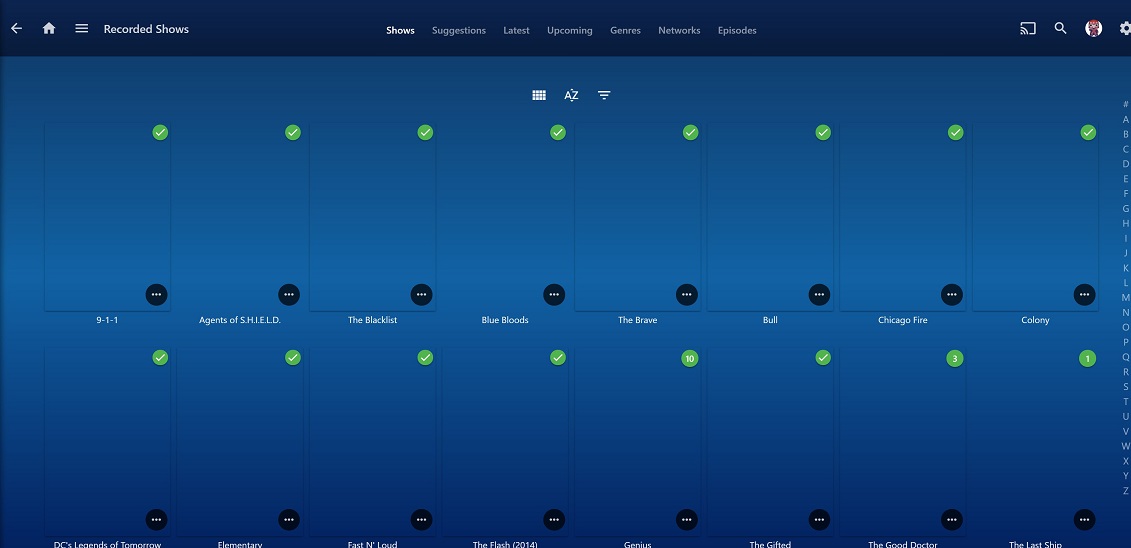Open more options for Blue Bloods

(x=554, y=294)
